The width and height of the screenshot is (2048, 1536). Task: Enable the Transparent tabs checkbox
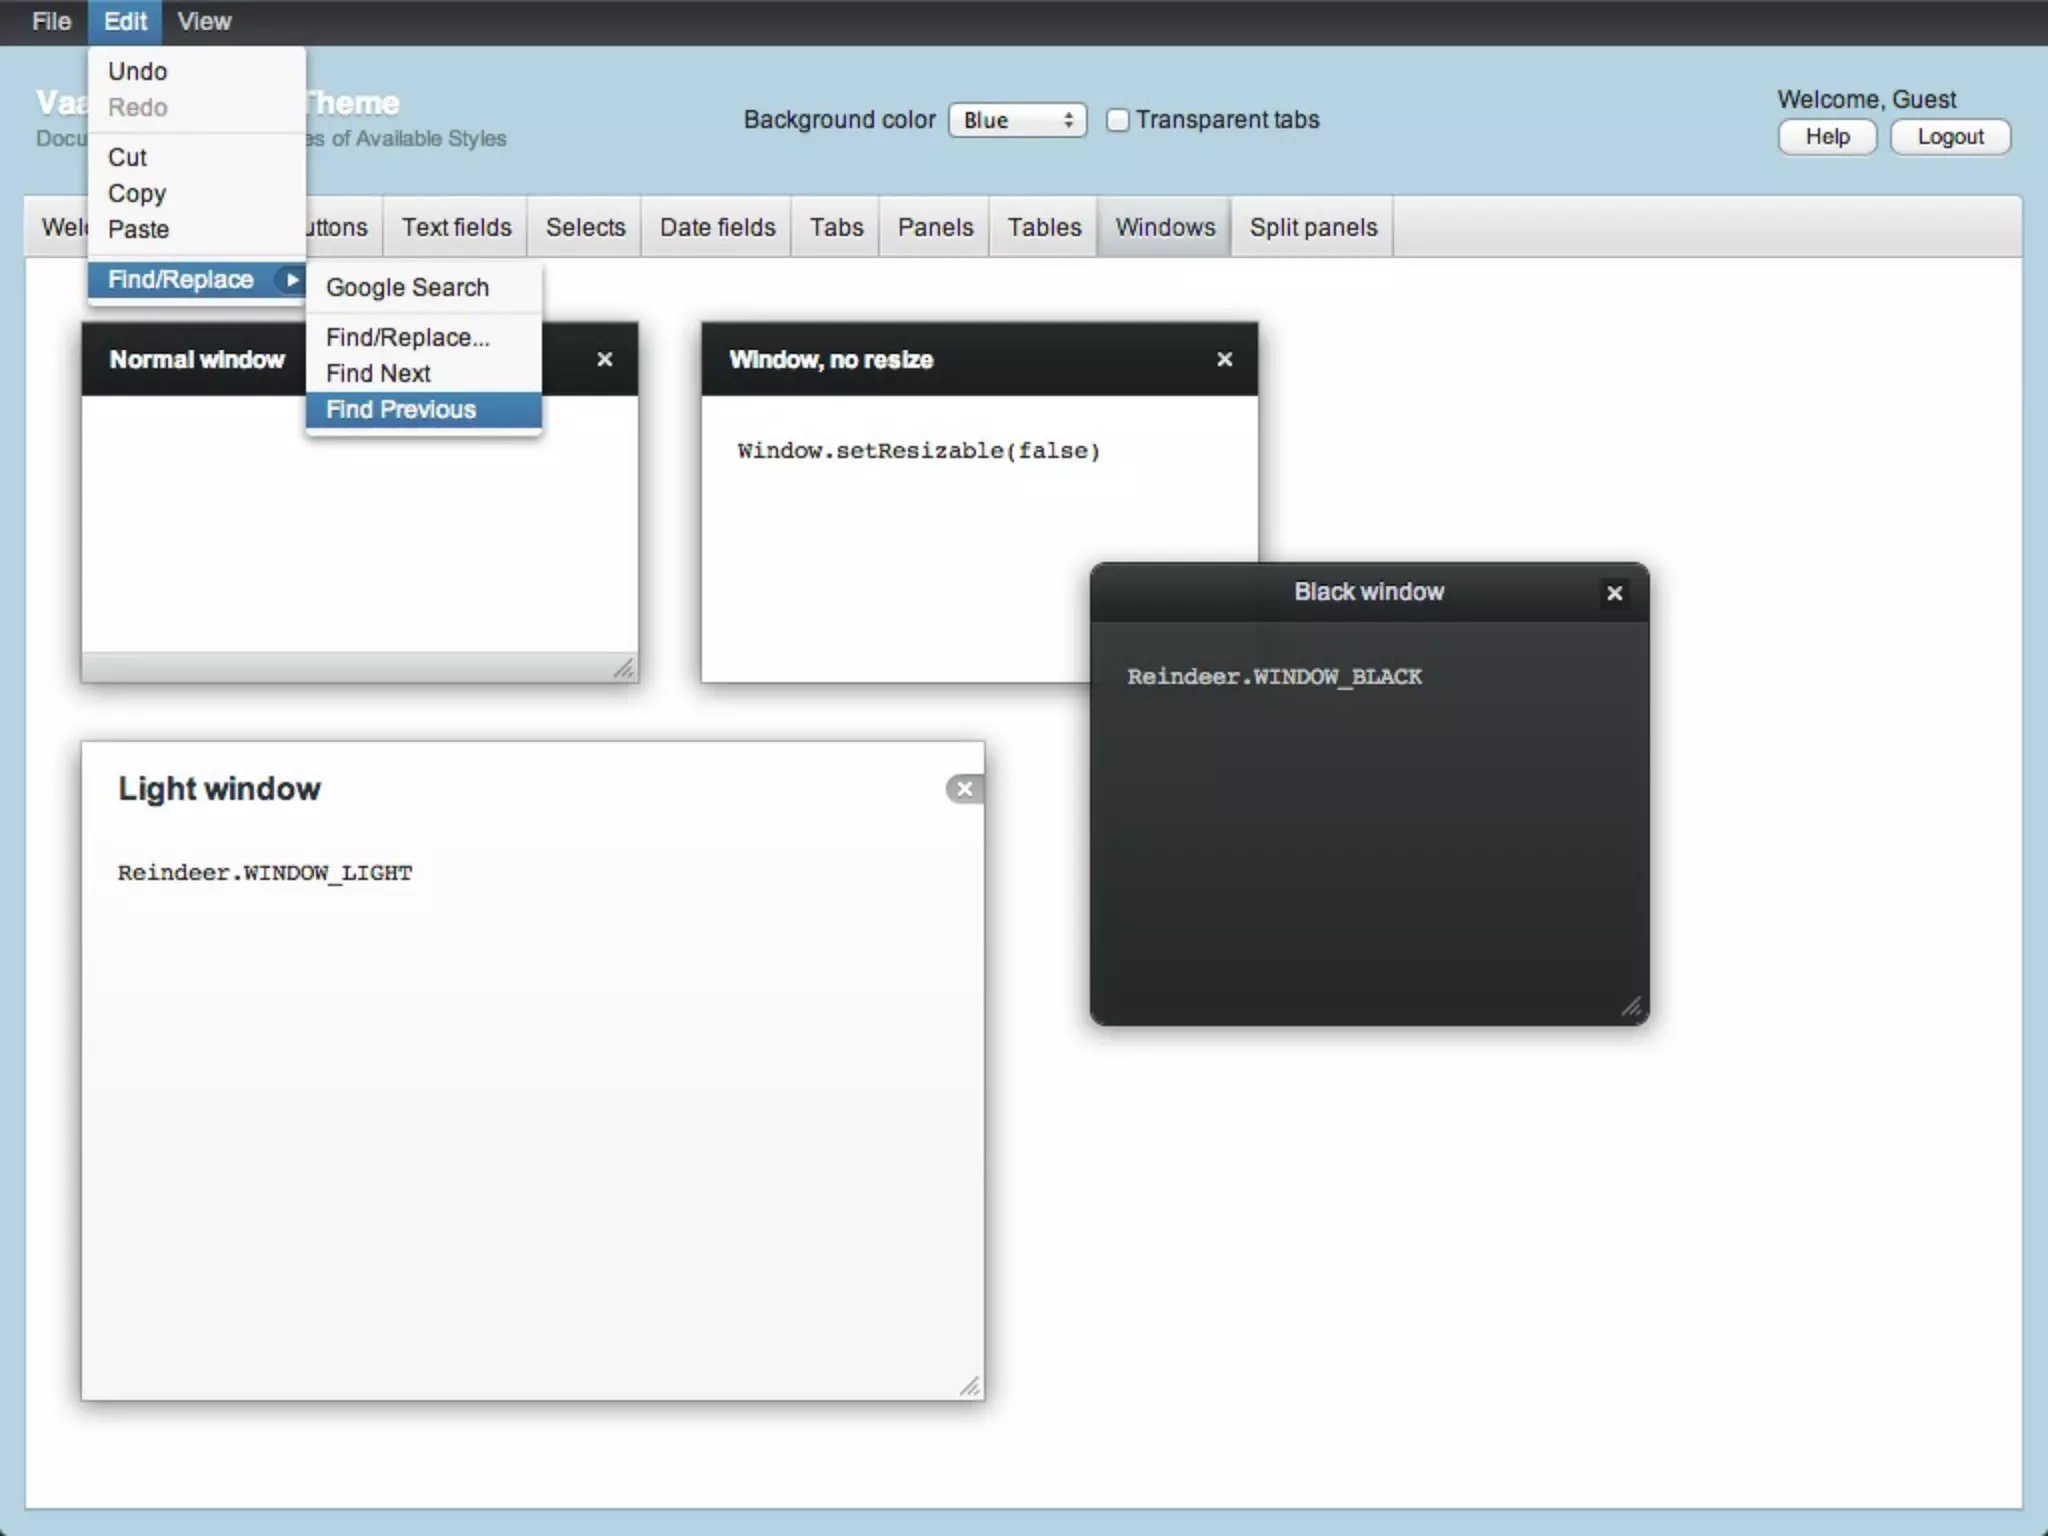pos(1118,120)
